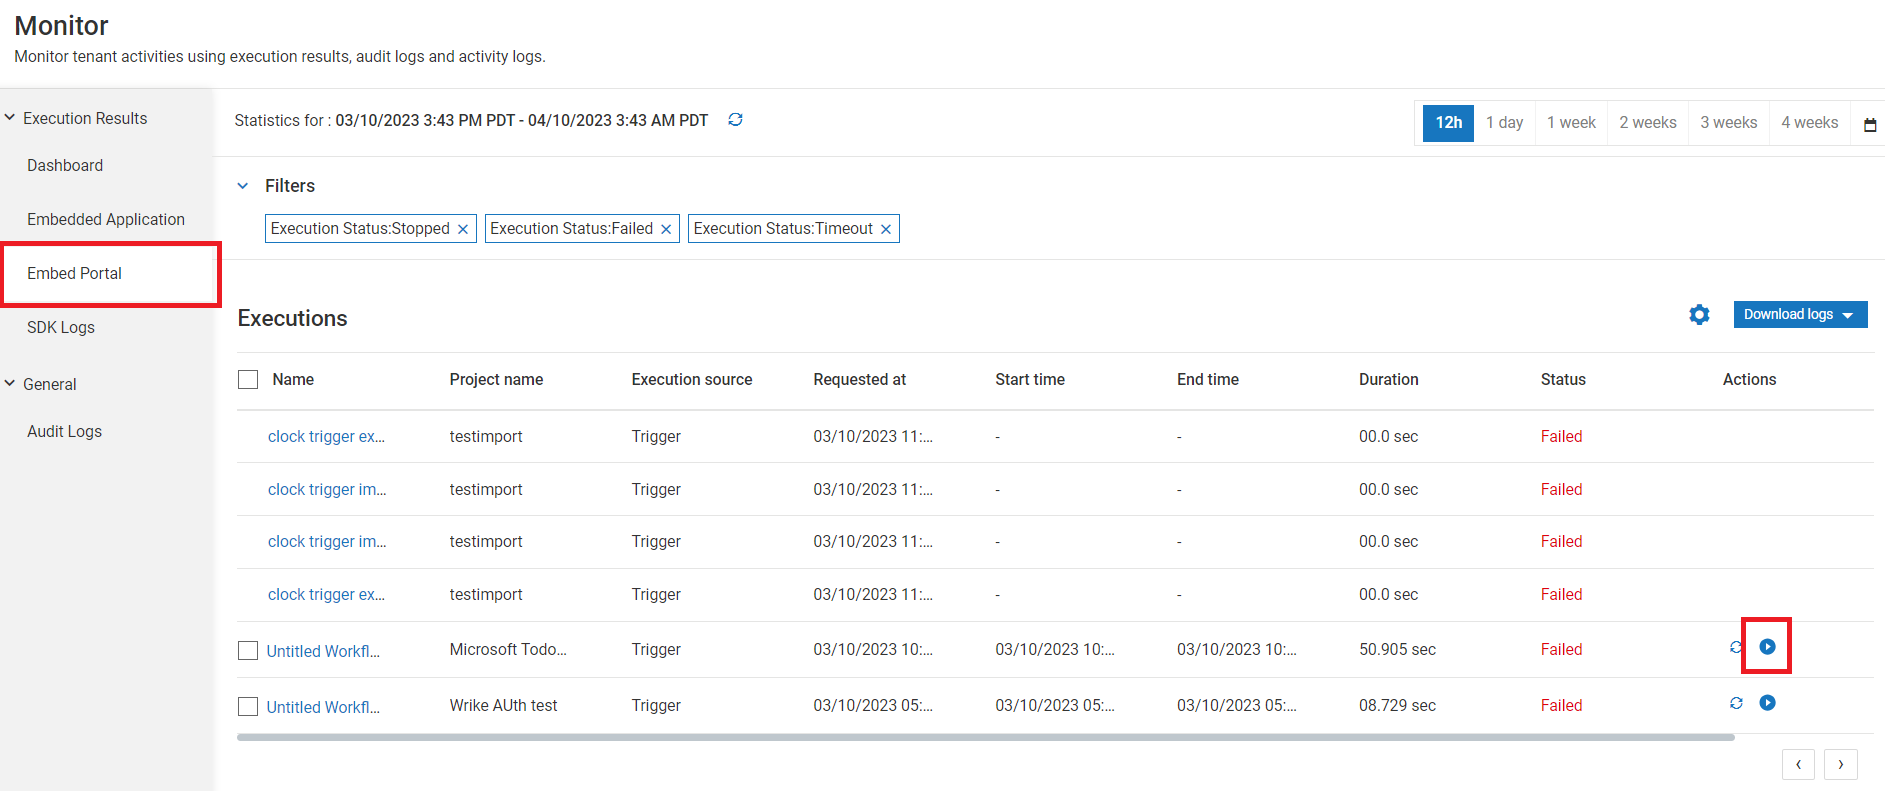Click the Microsoft Todo... project cell

click(x=508, y=650)
